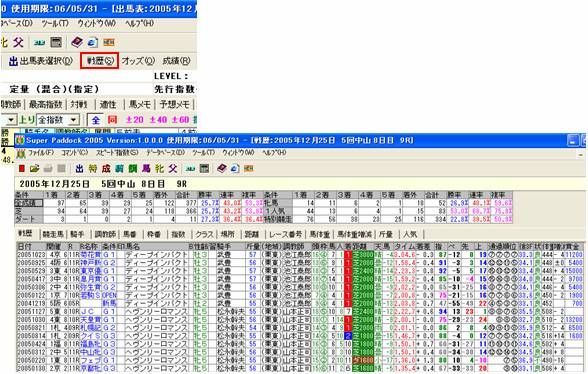Click purple 馬 icon in front toolbar

(x=146, y=169)
